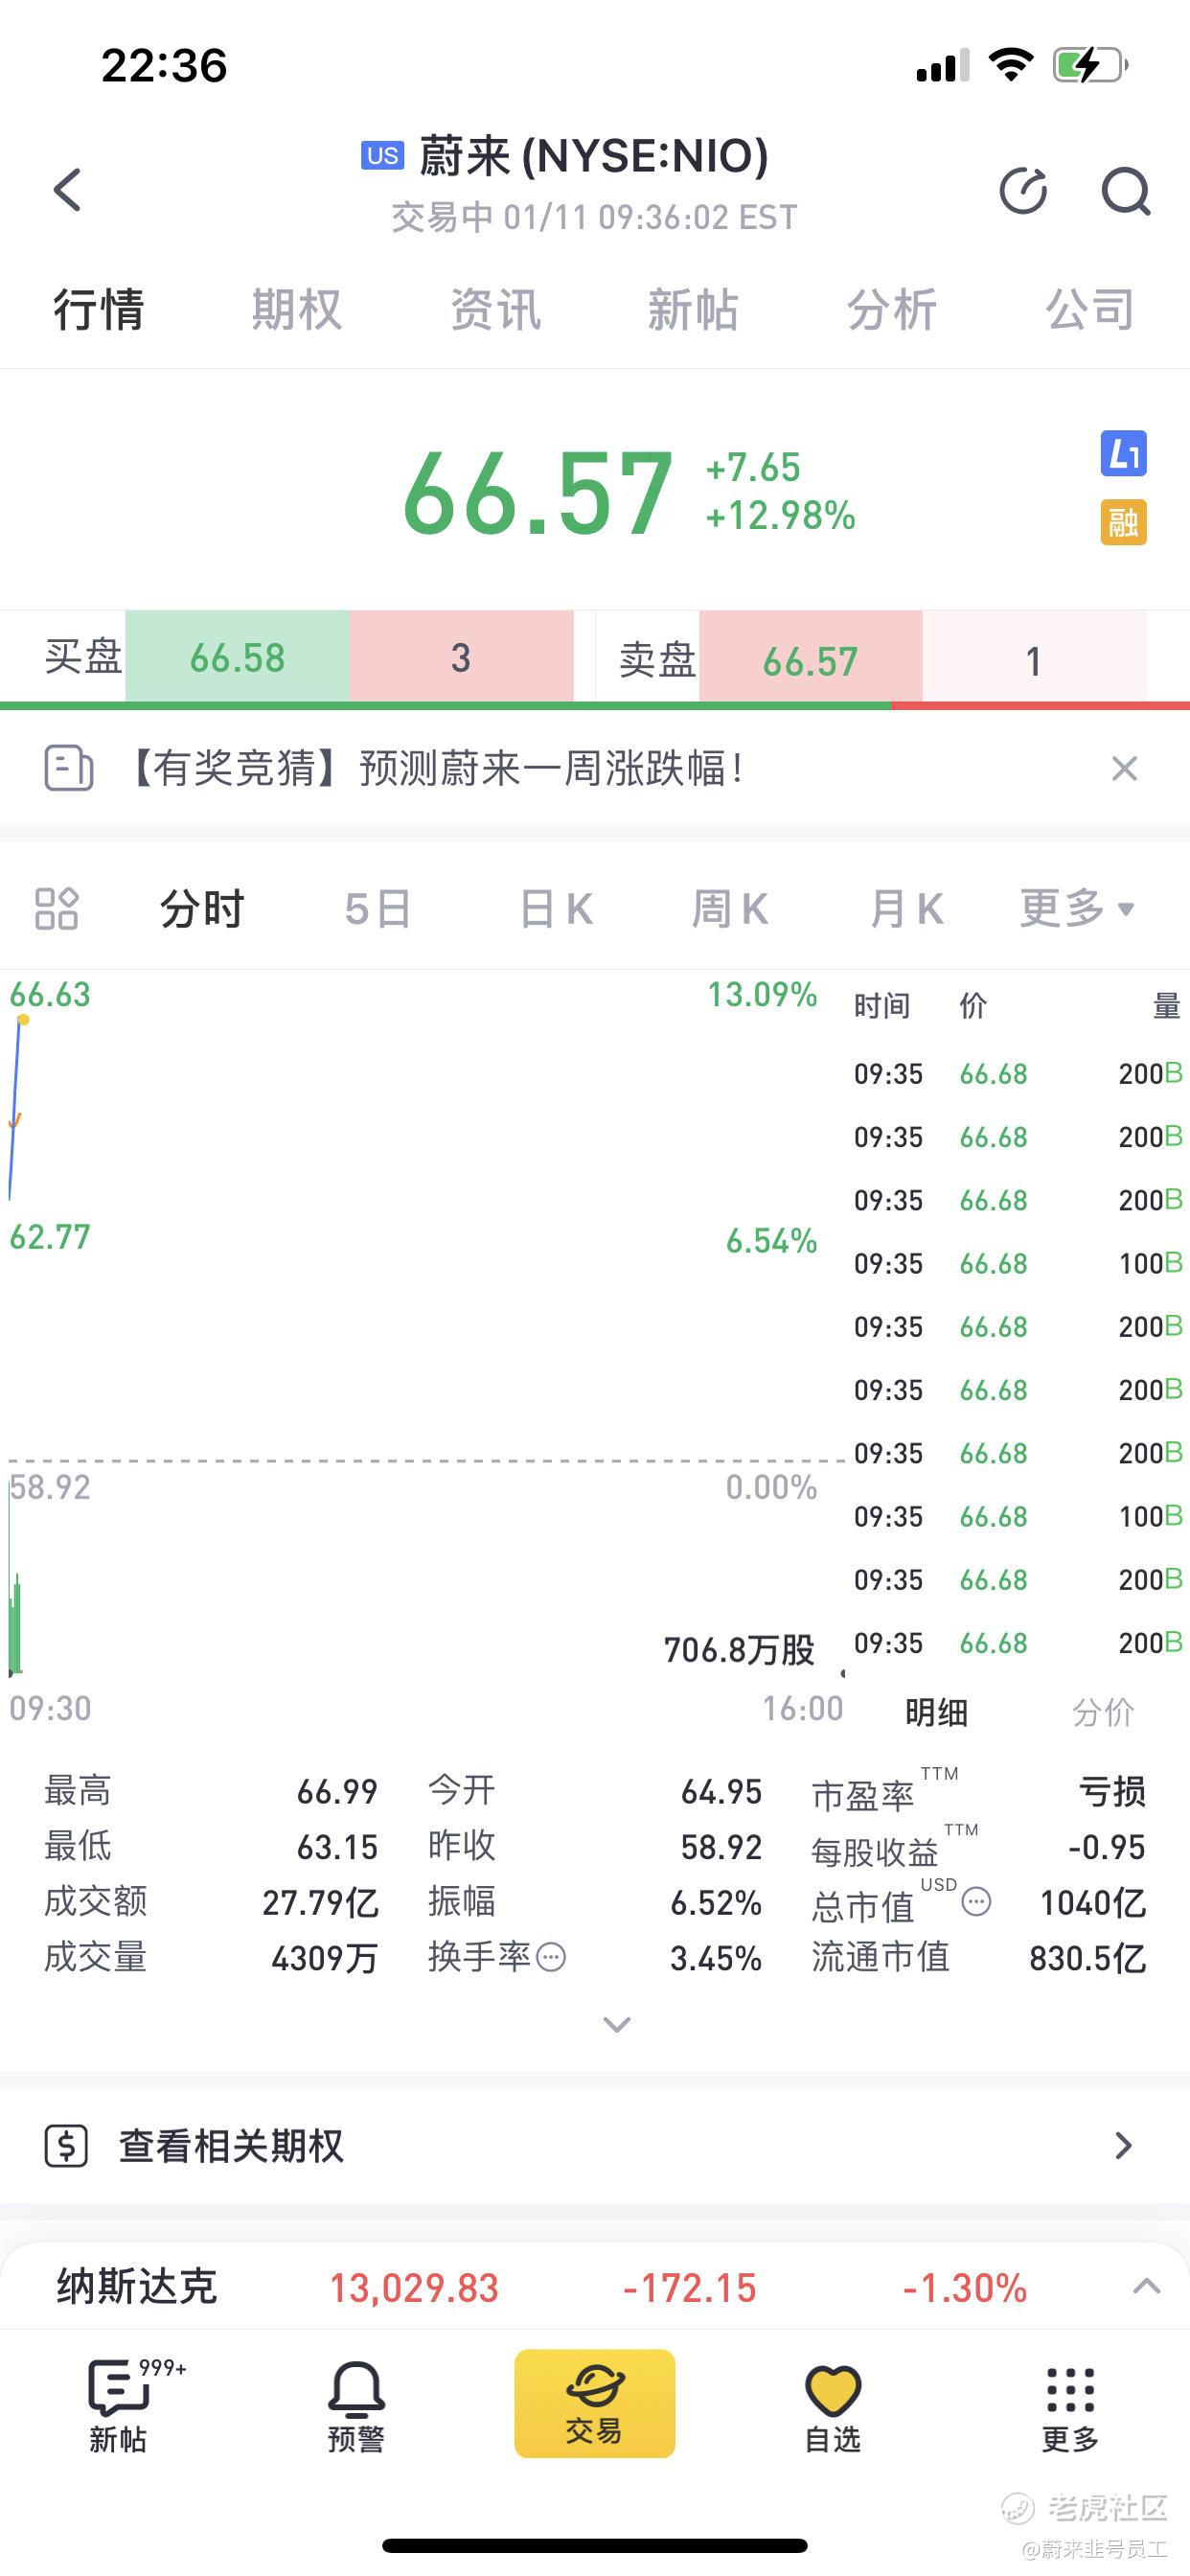The height and width of the screenshot is (2576, 1190).
Task: Tap the info icon beside 换手率
Action: 551,1955
